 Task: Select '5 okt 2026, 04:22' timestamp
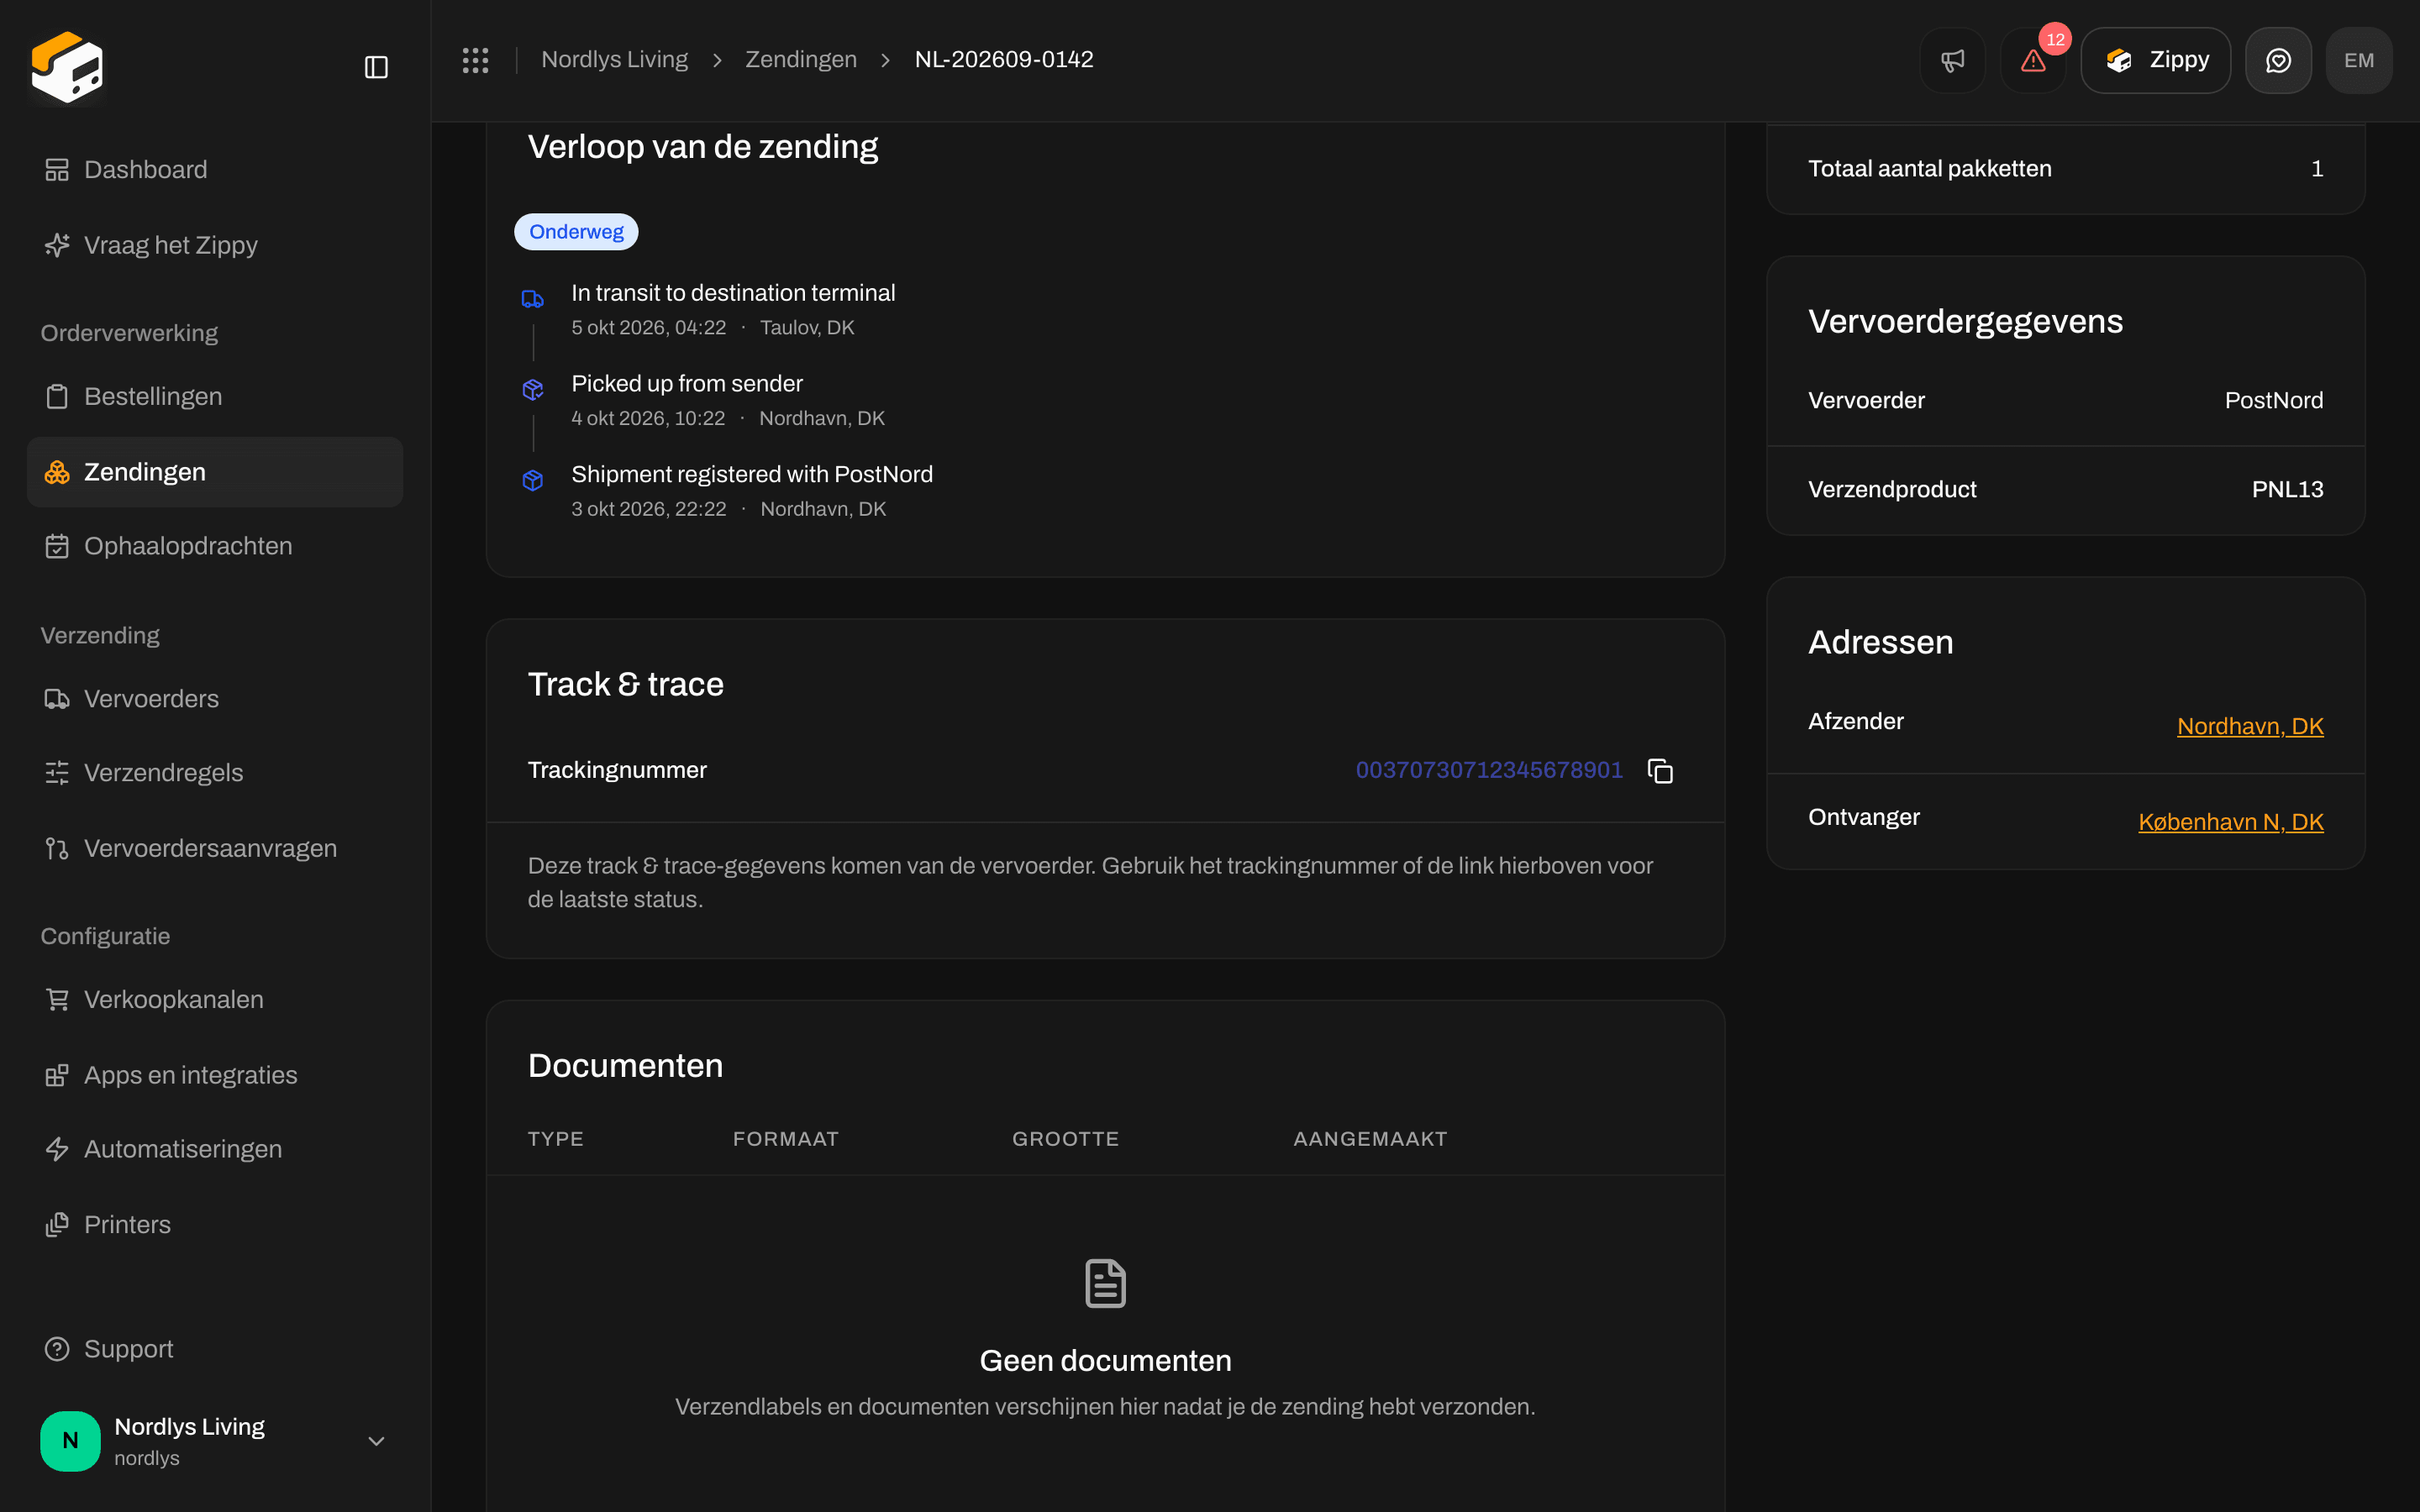click(x=649, y=328)
